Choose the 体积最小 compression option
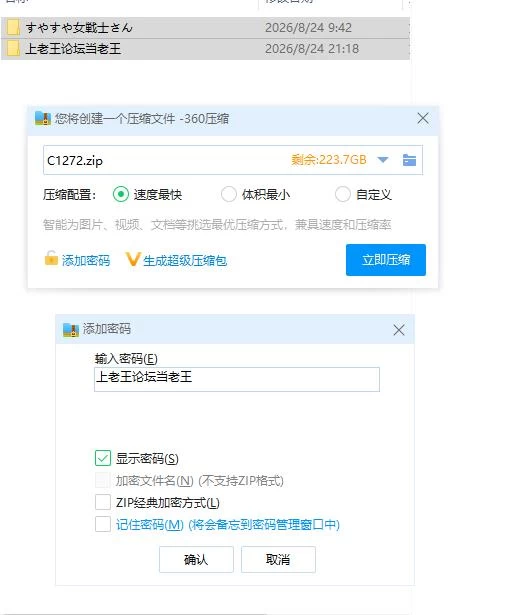 [229, 194]
